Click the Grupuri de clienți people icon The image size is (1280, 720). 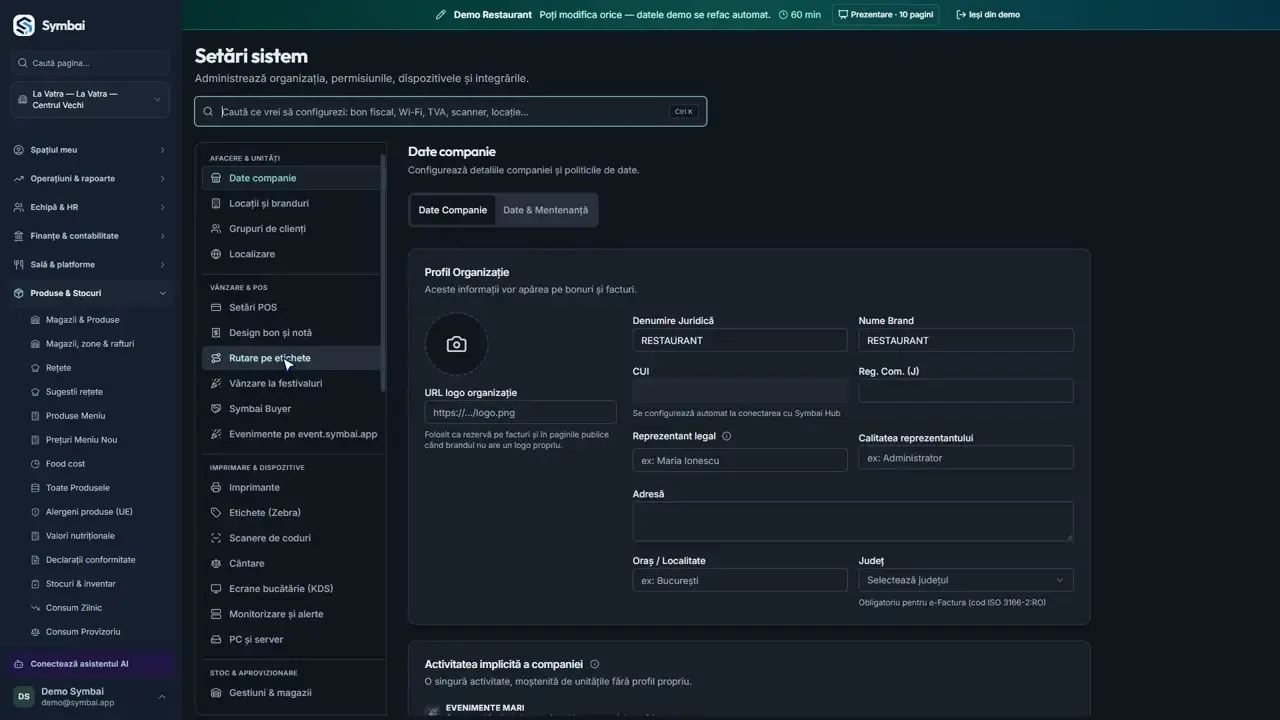(216, 229)
